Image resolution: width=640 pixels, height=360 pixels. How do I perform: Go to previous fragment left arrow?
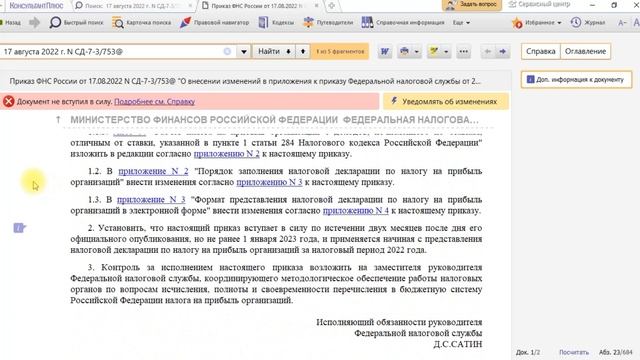(487, 51)
